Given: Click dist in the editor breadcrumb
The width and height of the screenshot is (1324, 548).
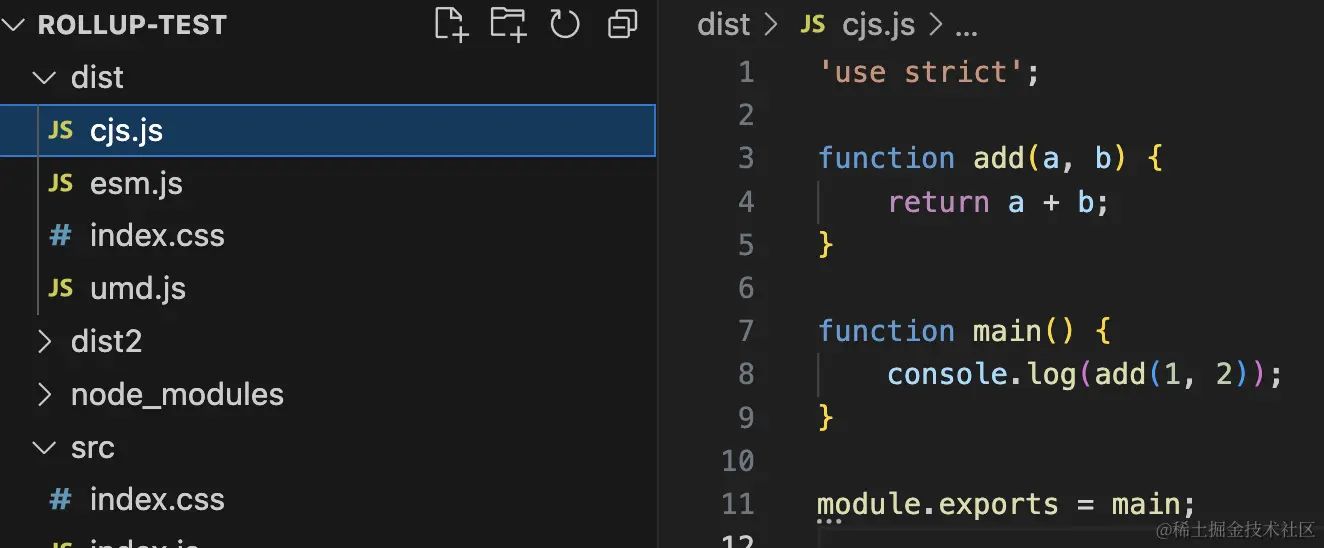Looking at the screenshot, I should pyautogui.click(x=724, y=25).
